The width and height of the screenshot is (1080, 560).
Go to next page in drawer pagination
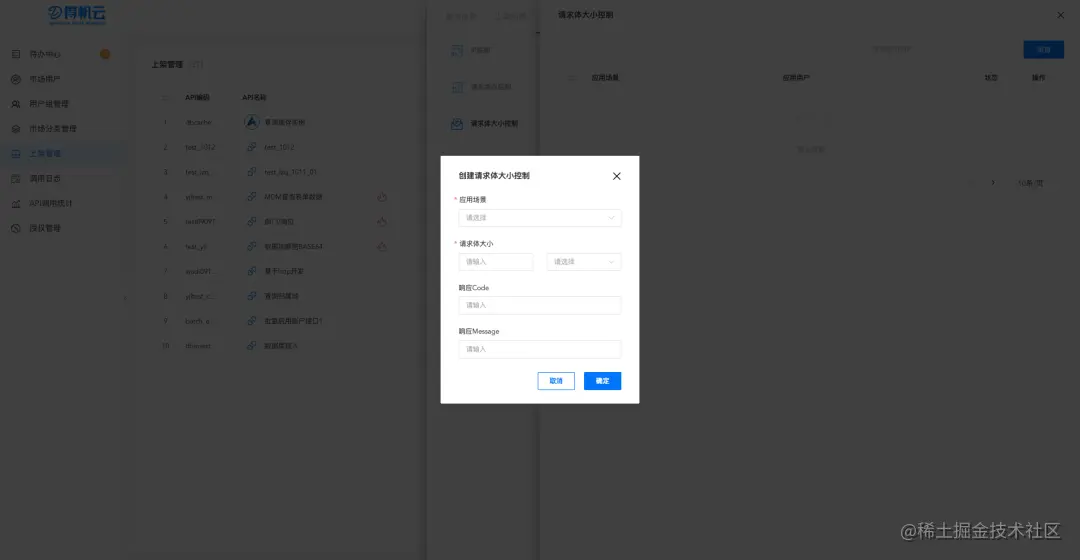993,183
